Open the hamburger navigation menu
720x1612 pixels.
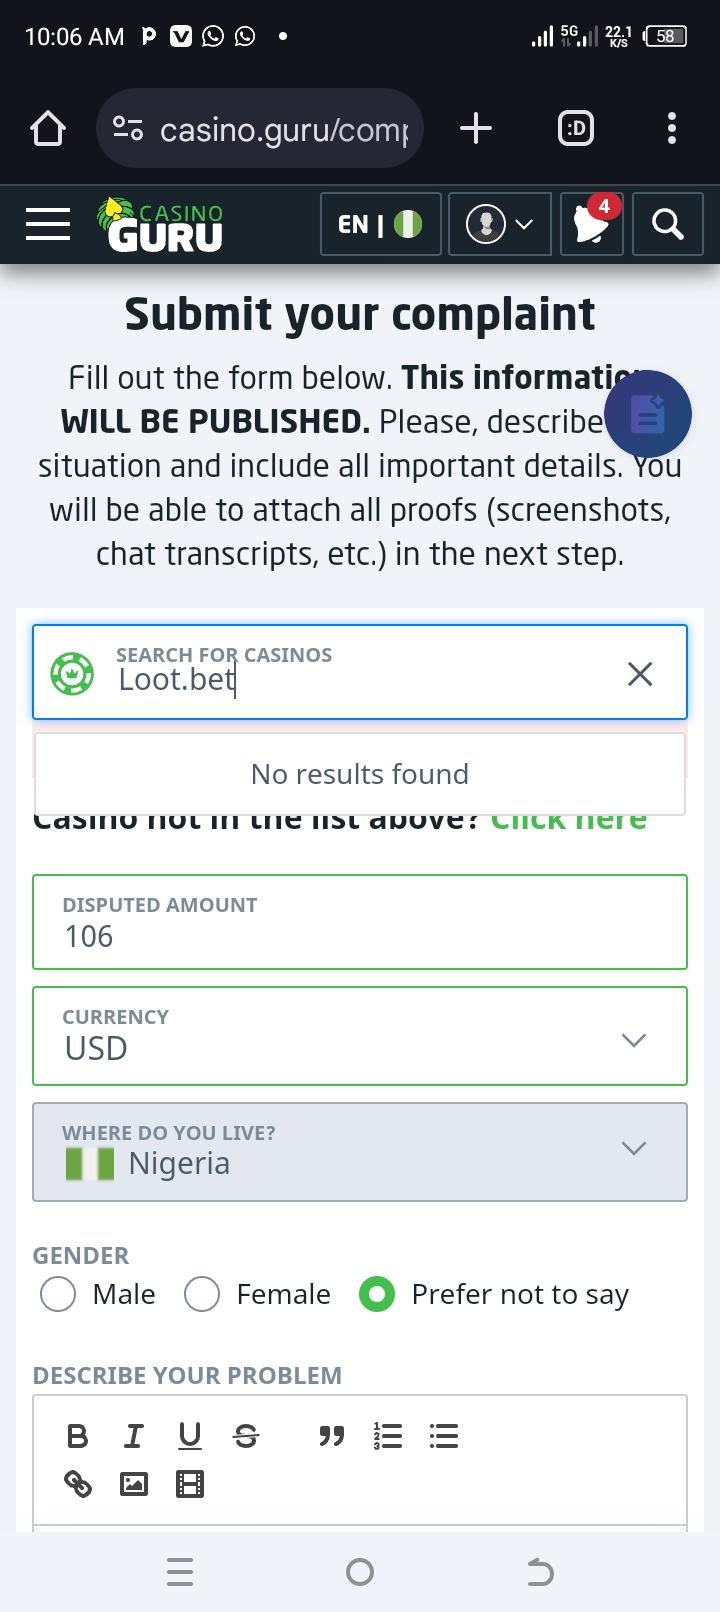[x=48, y=224]
